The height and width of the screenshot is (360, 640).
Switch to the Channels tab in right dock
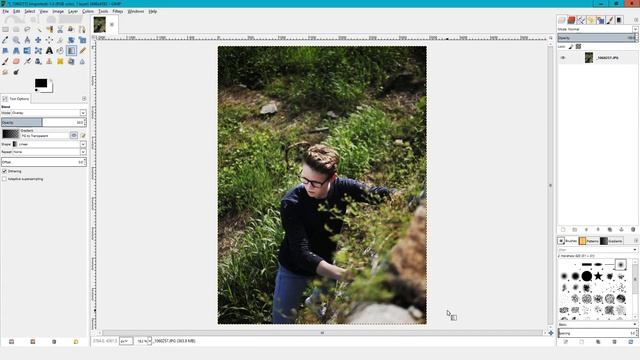tap(571, 20)
